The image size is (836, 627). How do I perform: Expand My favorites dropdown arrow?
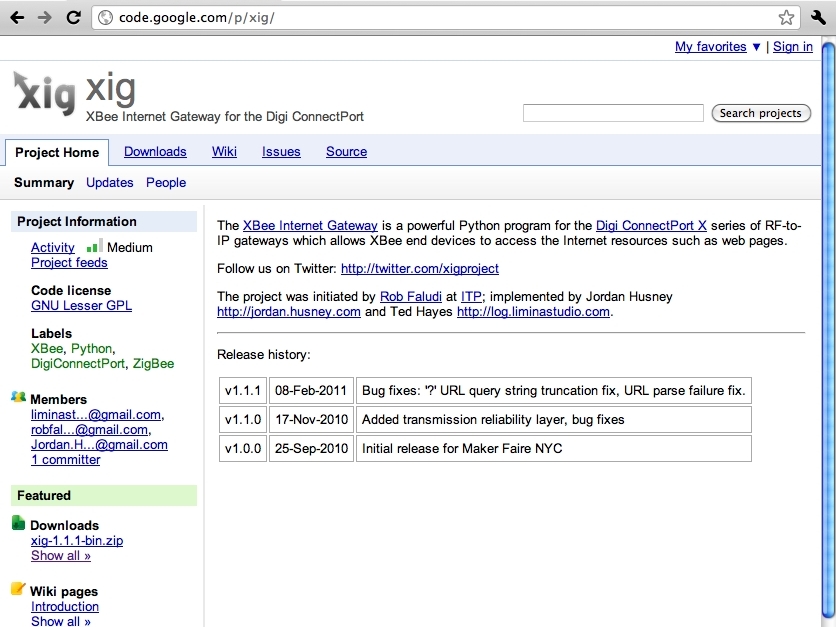[756, 47]
